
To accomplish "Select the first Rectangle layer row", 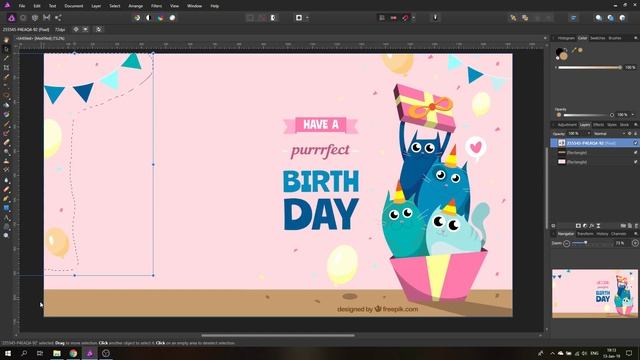I will [594, 152].
